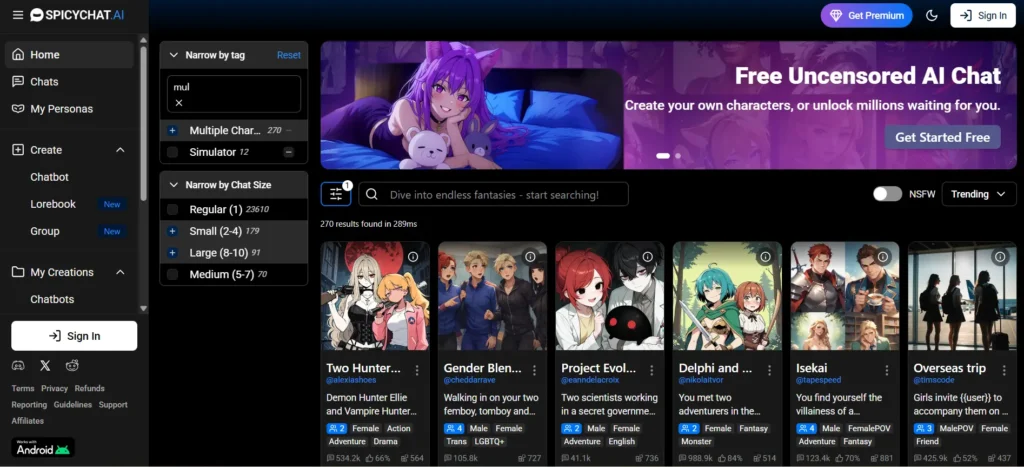Image resolution: width=1024 pixels, height=467 pixels.
Task: Toggle the Large (8-10) chat size
Action: point(172,253)
